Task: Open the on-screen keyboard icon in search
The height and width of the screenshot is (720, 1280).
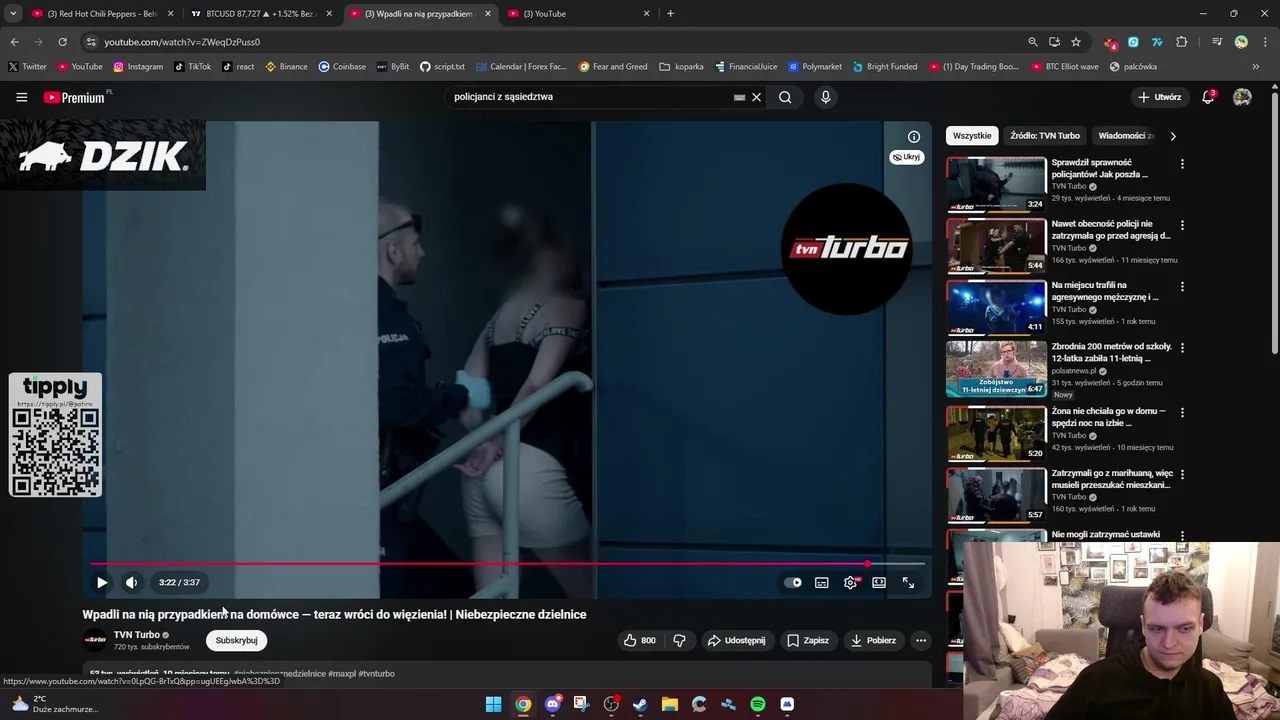Action: [x=739, y=97]
